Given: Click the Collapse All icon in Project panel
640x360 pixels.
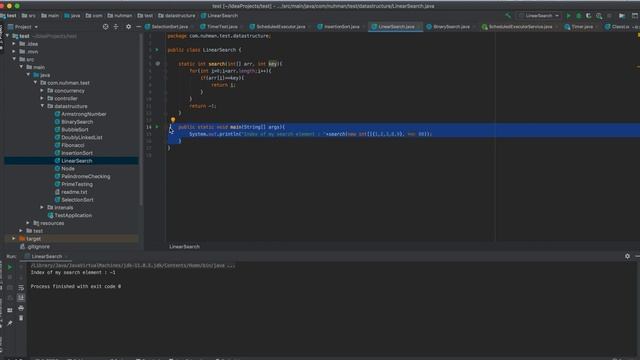Looking at the screenshot, I should (116, 27).
